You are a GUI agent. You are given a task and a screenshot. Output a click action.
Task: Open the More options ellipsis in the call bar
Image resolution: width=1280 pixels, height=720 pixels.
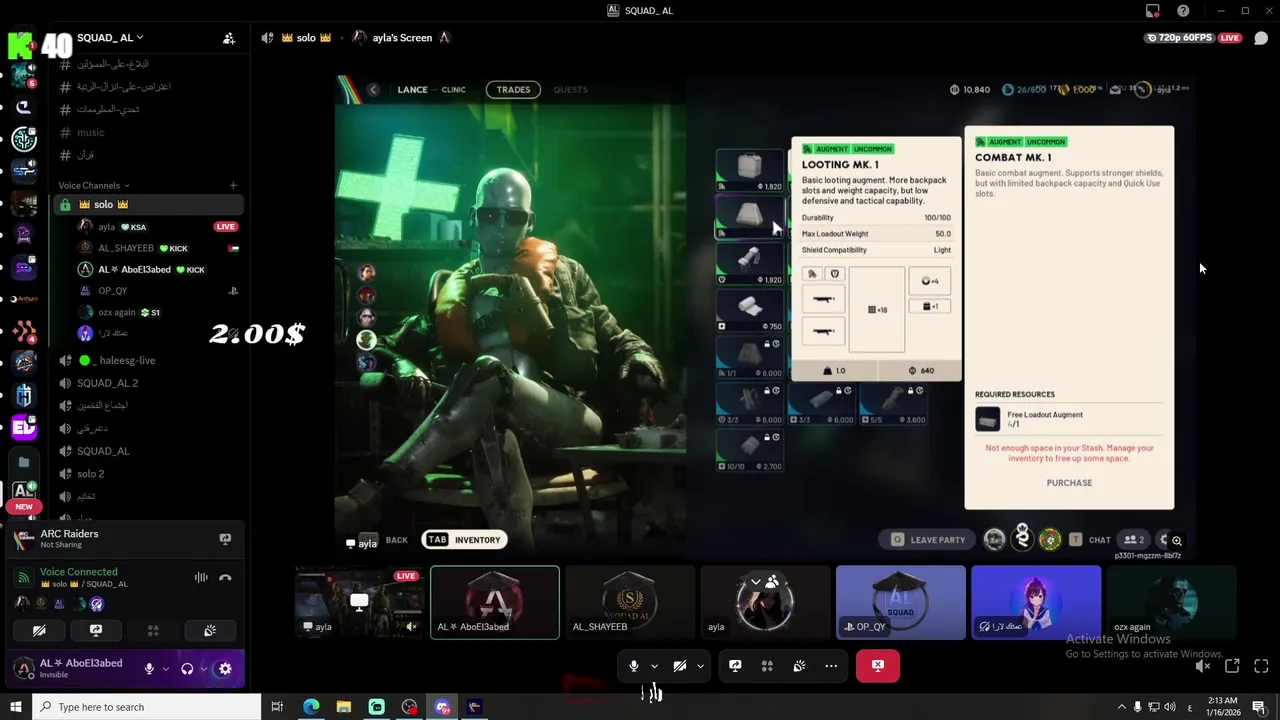(x=831, y=666)
